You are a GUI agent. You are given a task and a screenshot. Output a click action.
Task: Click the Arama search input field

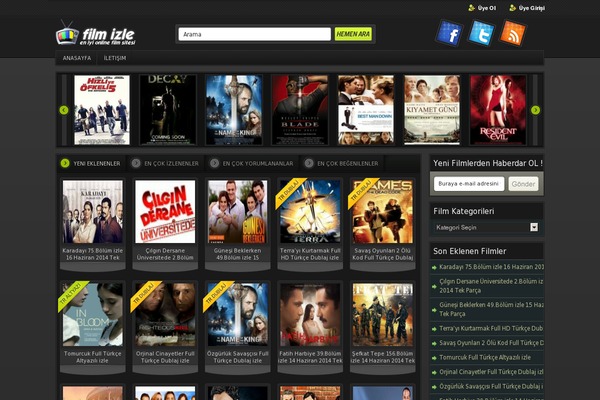[x=254, y=34]
